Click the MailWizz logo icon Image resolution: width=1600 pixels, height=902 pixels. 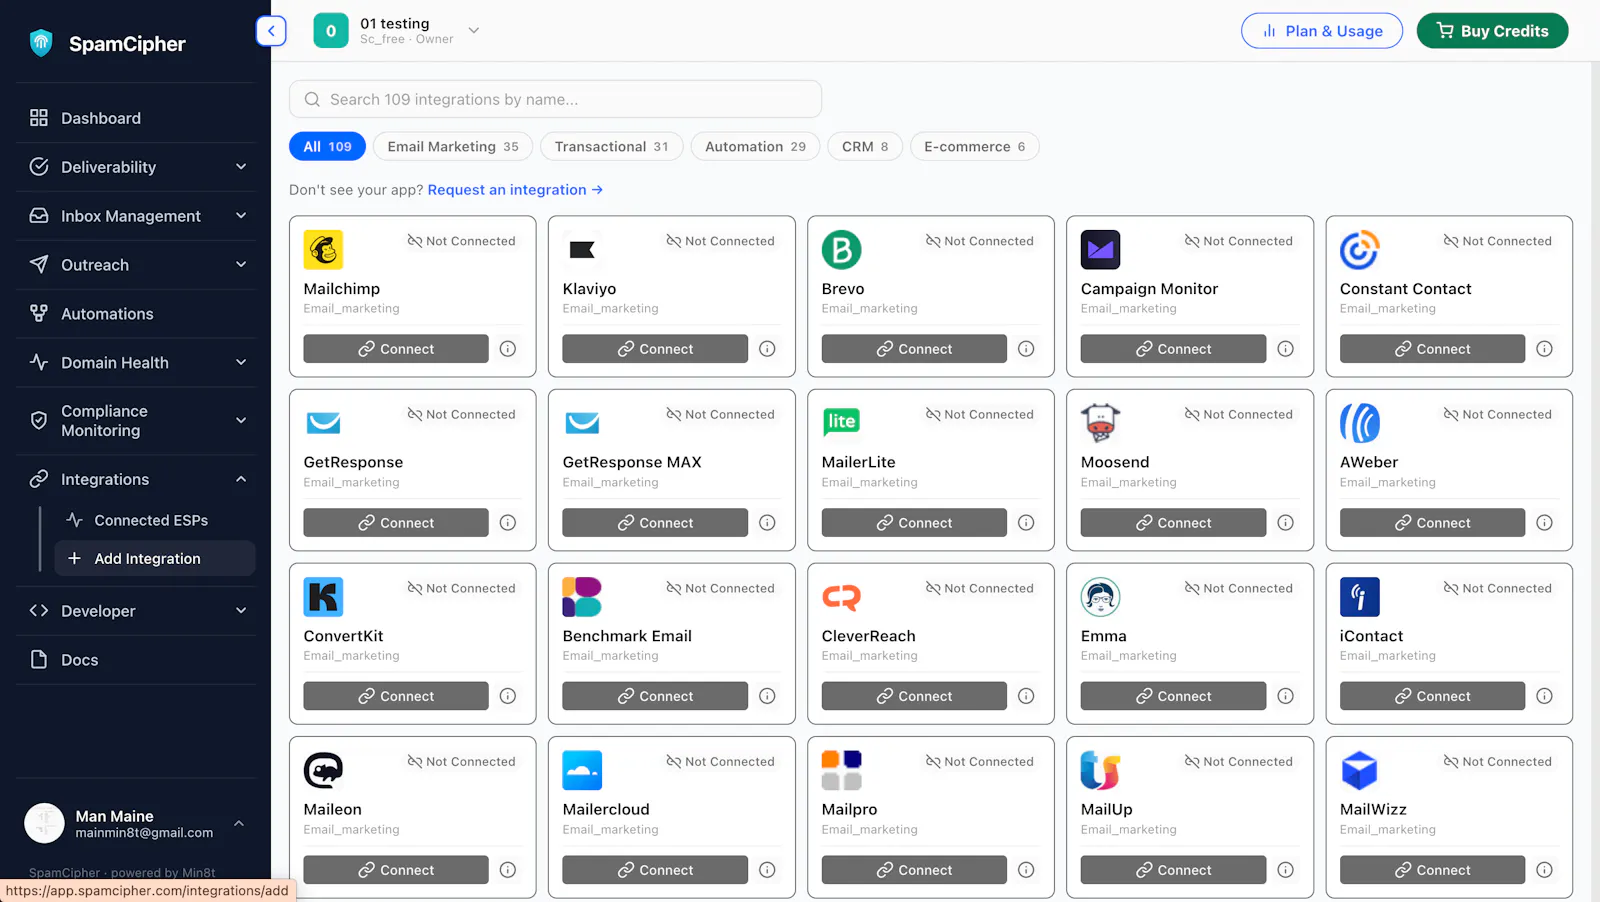(1359, 770)
